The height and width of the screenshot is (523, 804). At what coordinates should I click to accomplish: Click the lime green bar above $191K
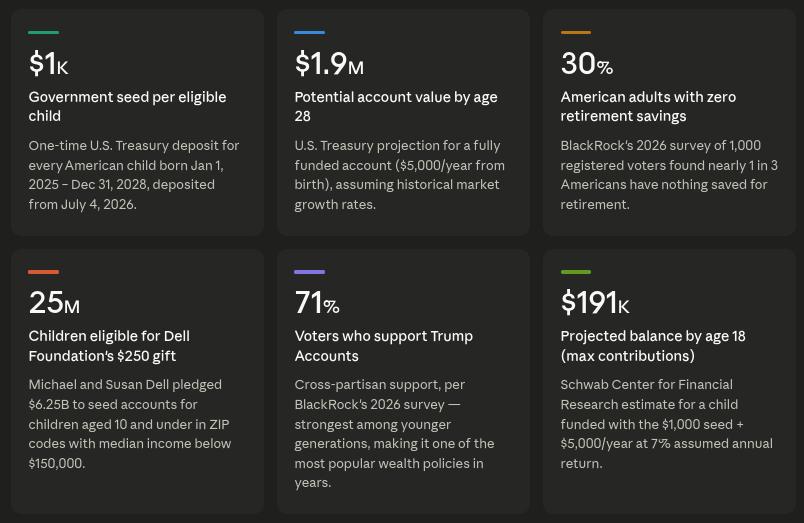[575, 272]
